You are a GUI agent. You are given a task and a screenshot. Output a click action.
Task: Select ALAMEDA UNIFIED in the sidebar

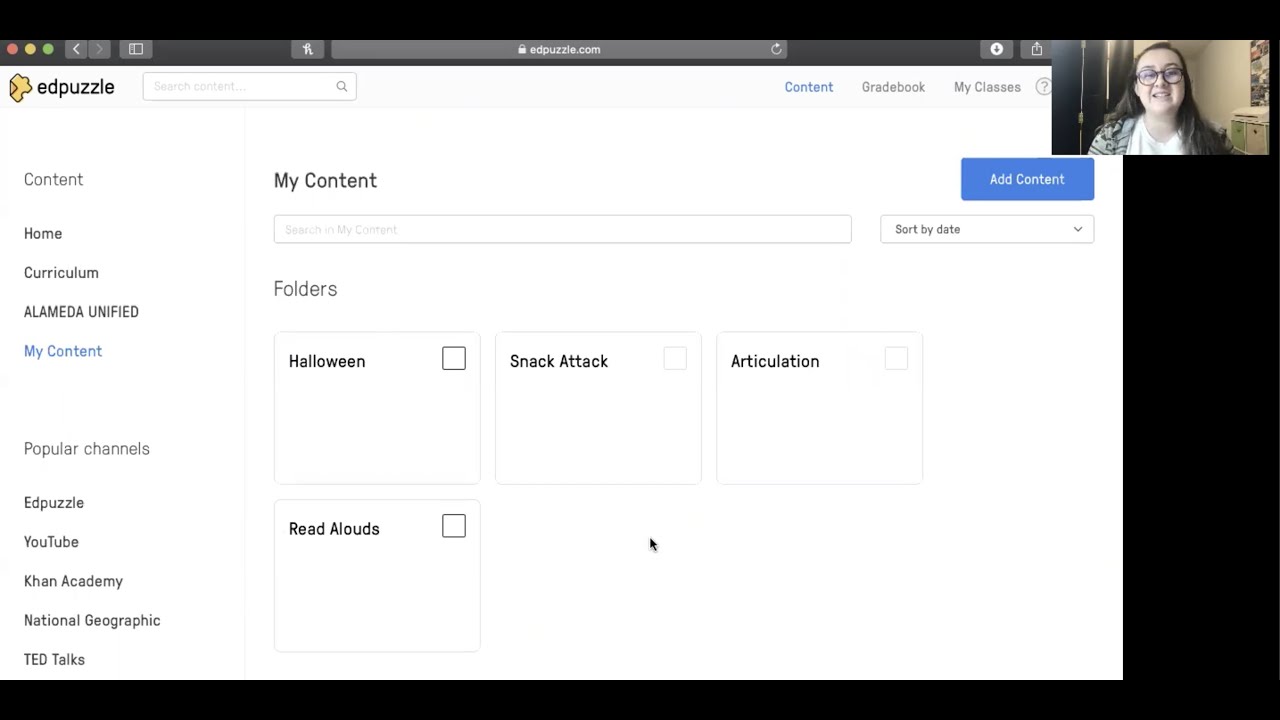click(x=81, y=312)
